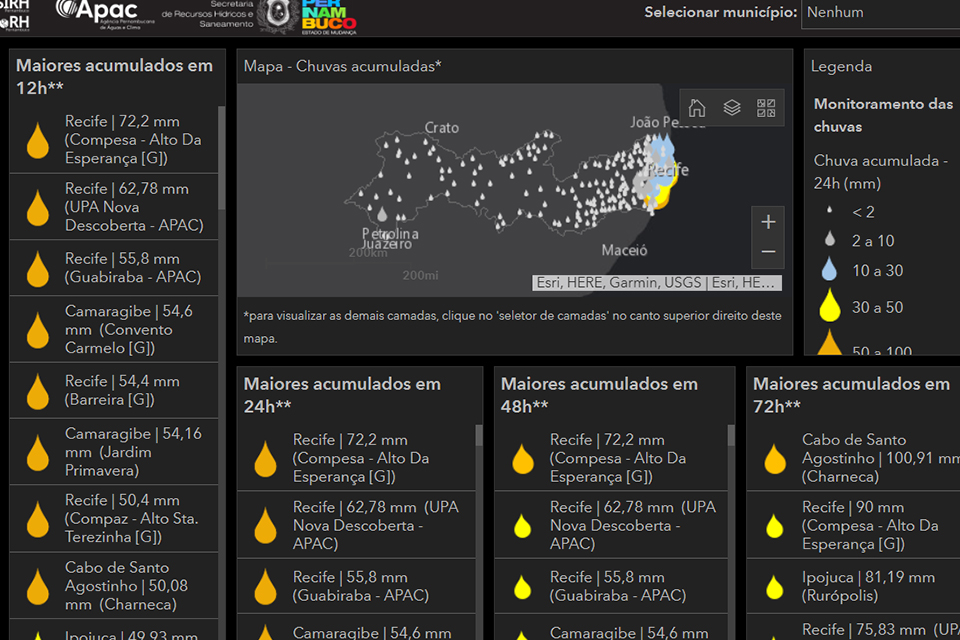Select Recife 62,78 mm UPA Nova Descoberta in 12h list

coord(114,207)
